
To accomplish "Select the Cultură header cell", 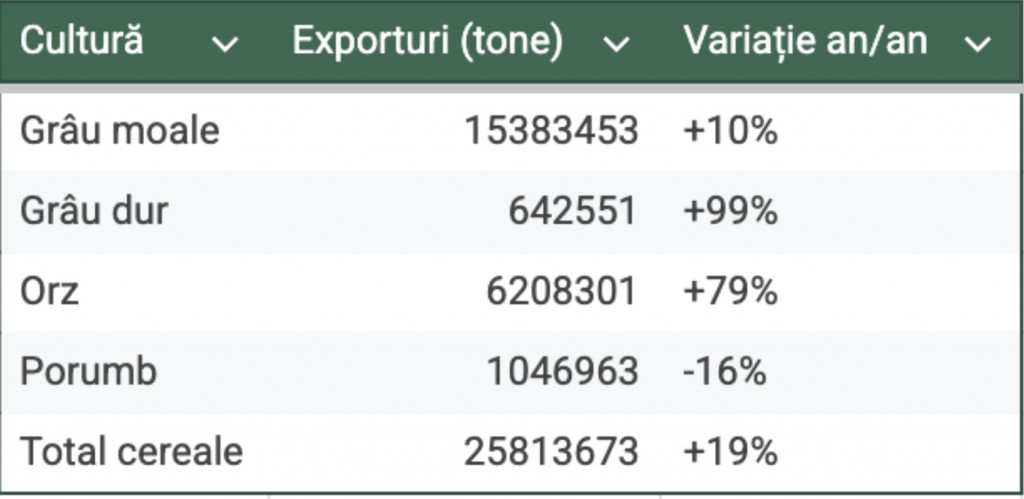I will [82, 42].
